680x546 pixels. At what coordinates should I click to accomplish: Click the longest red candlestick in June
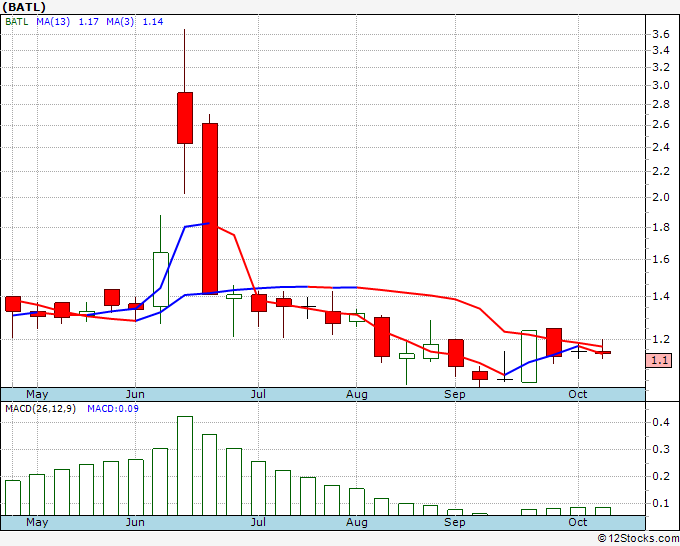pyautogui.click(x=210, y=208)
